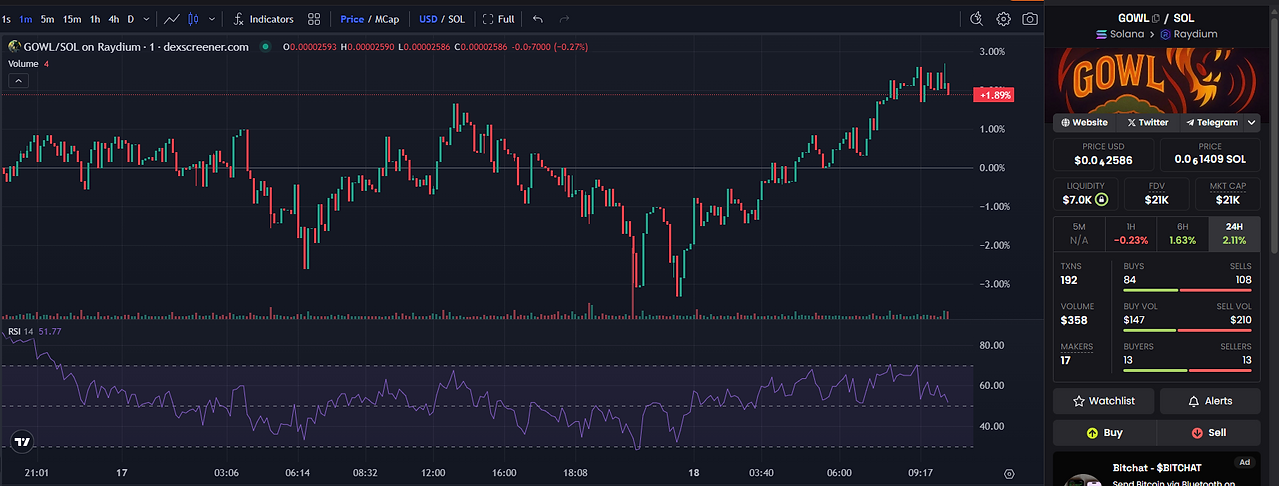
Task: Switch chart denomination to SOL
Action: pos(456,19)
